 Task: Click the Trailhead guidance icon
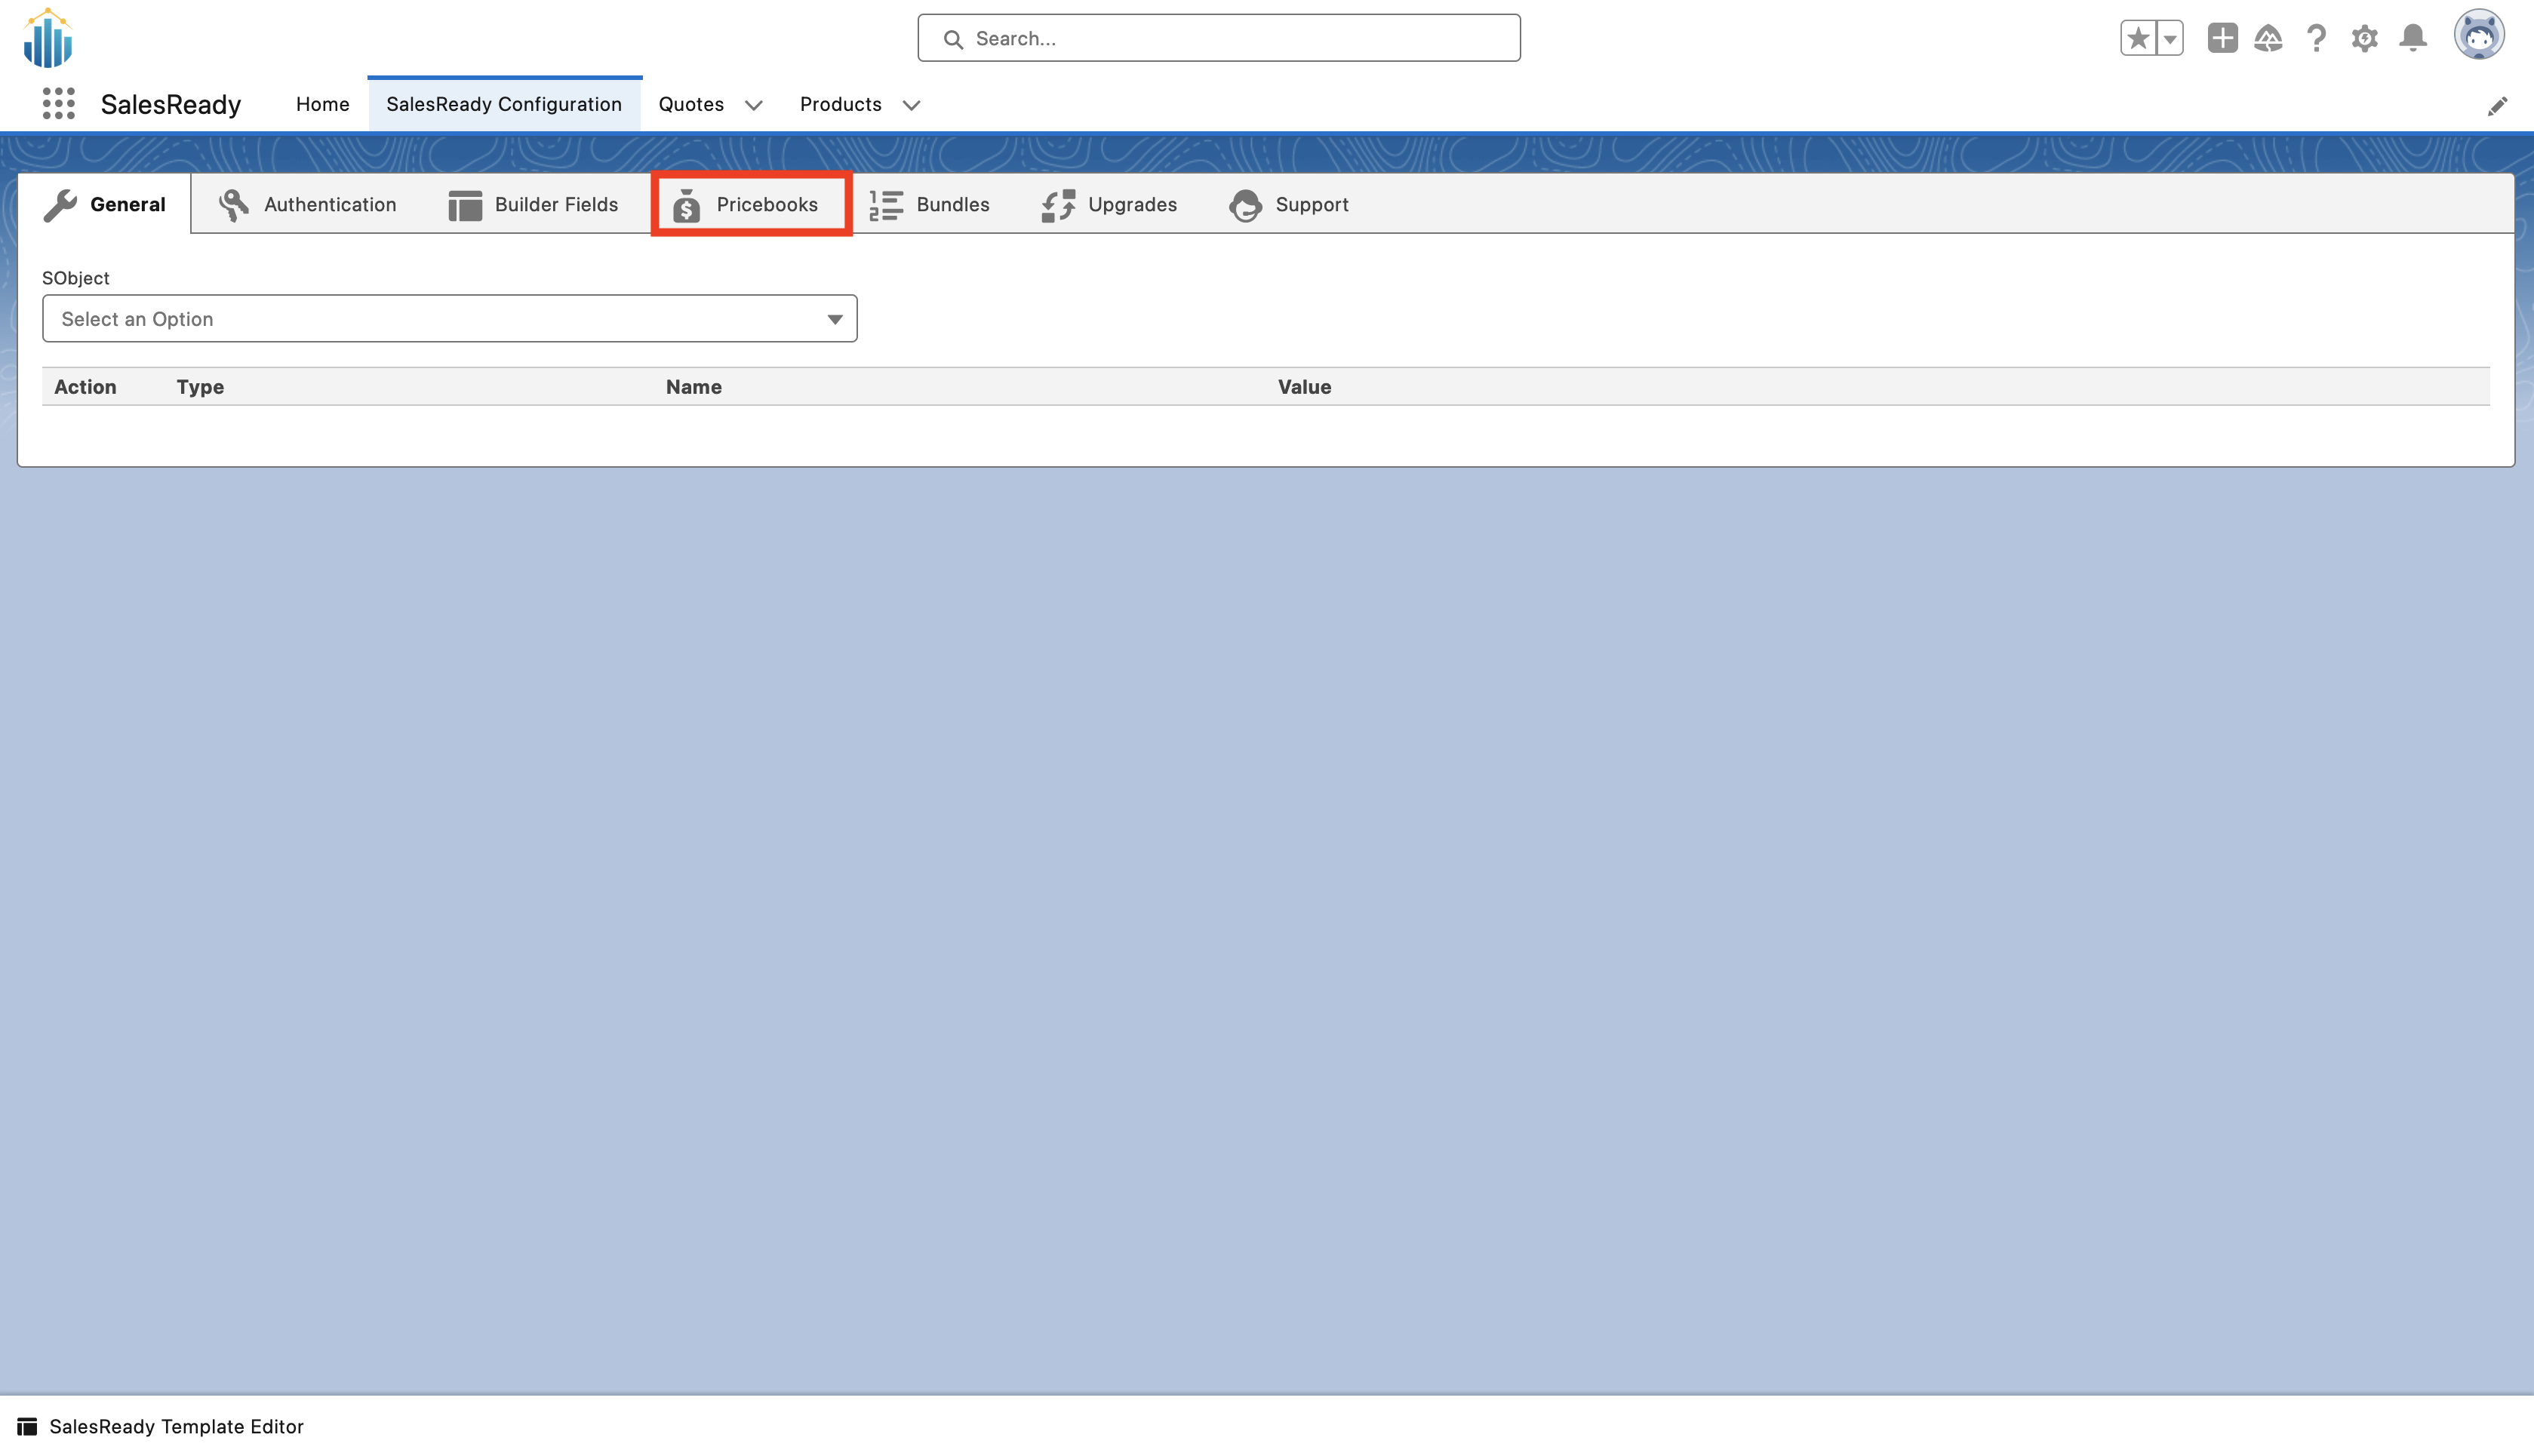click(x=2268, y=38)
